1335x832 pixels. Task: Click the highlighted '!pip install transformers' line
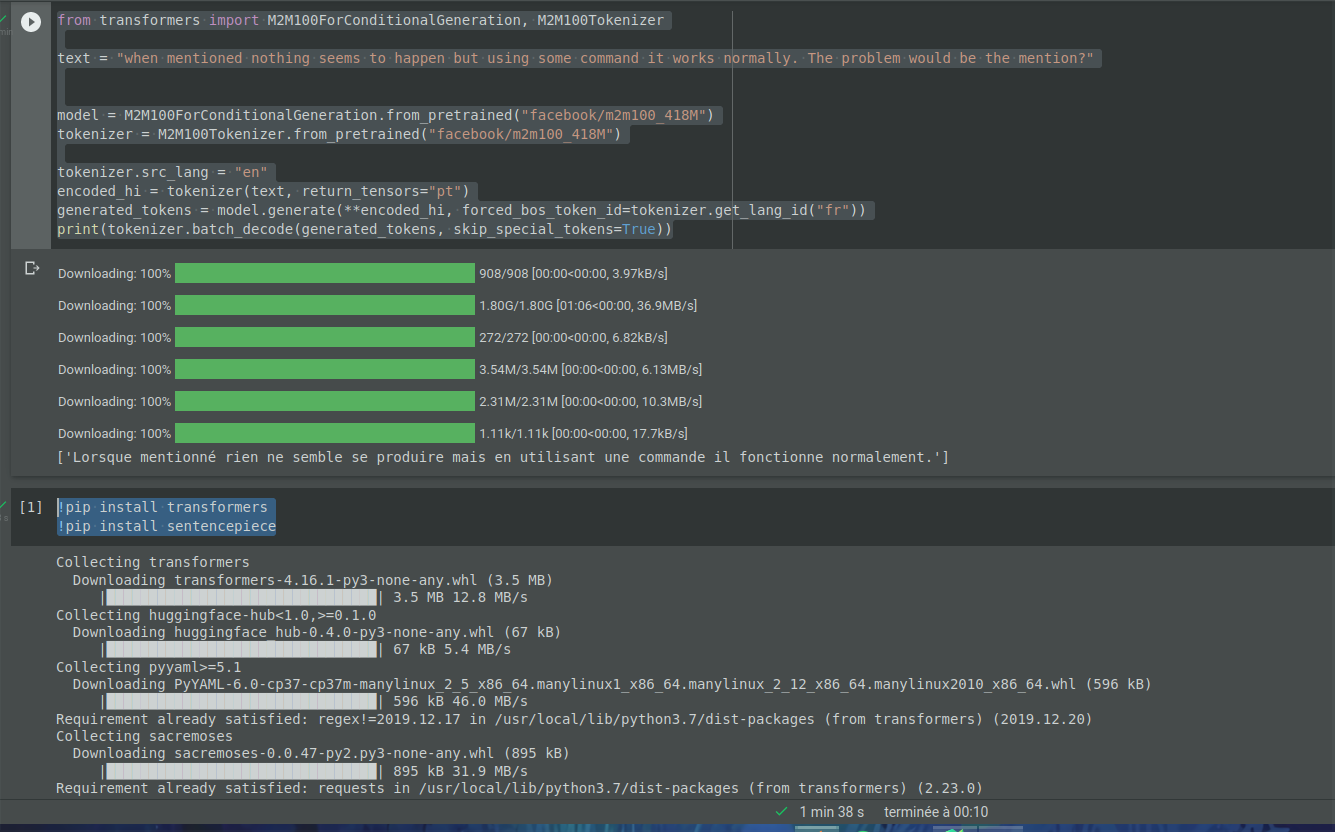pyautogui.click(x=166, y=507)
